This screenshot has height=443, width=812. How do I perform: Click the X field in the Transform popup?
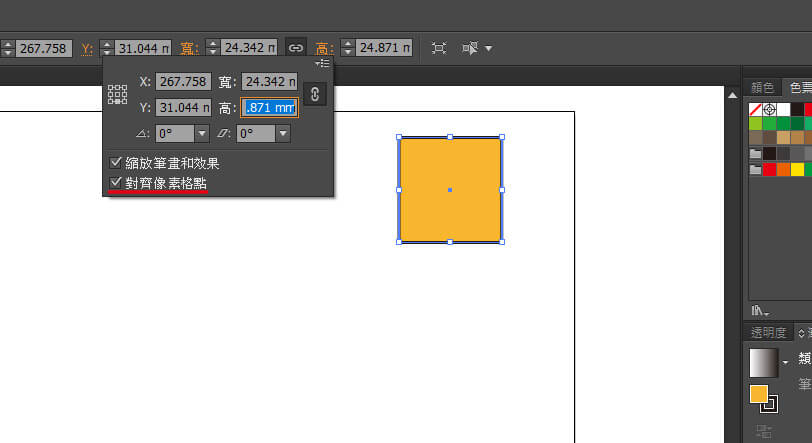pos(183,82)
